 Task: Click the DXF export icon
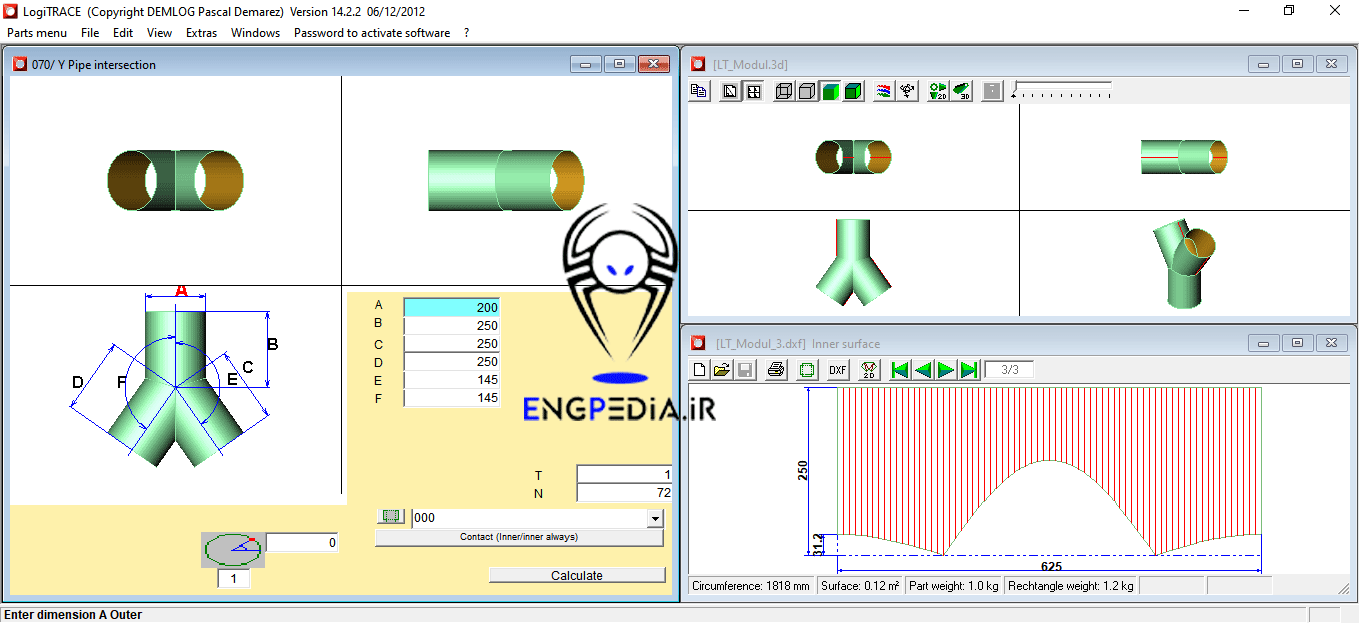838,370
